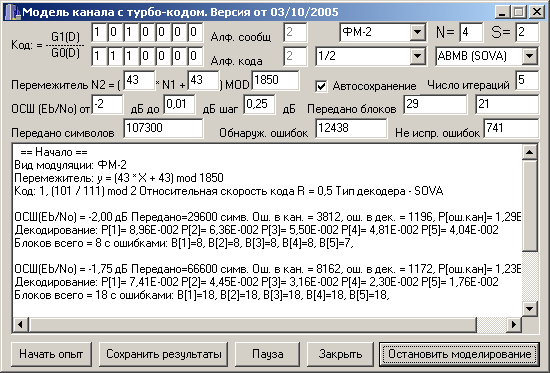Screen dimensions: 550x373
Task: Click the ОСШ end value 0,01 field
Action: pos(180,104)
